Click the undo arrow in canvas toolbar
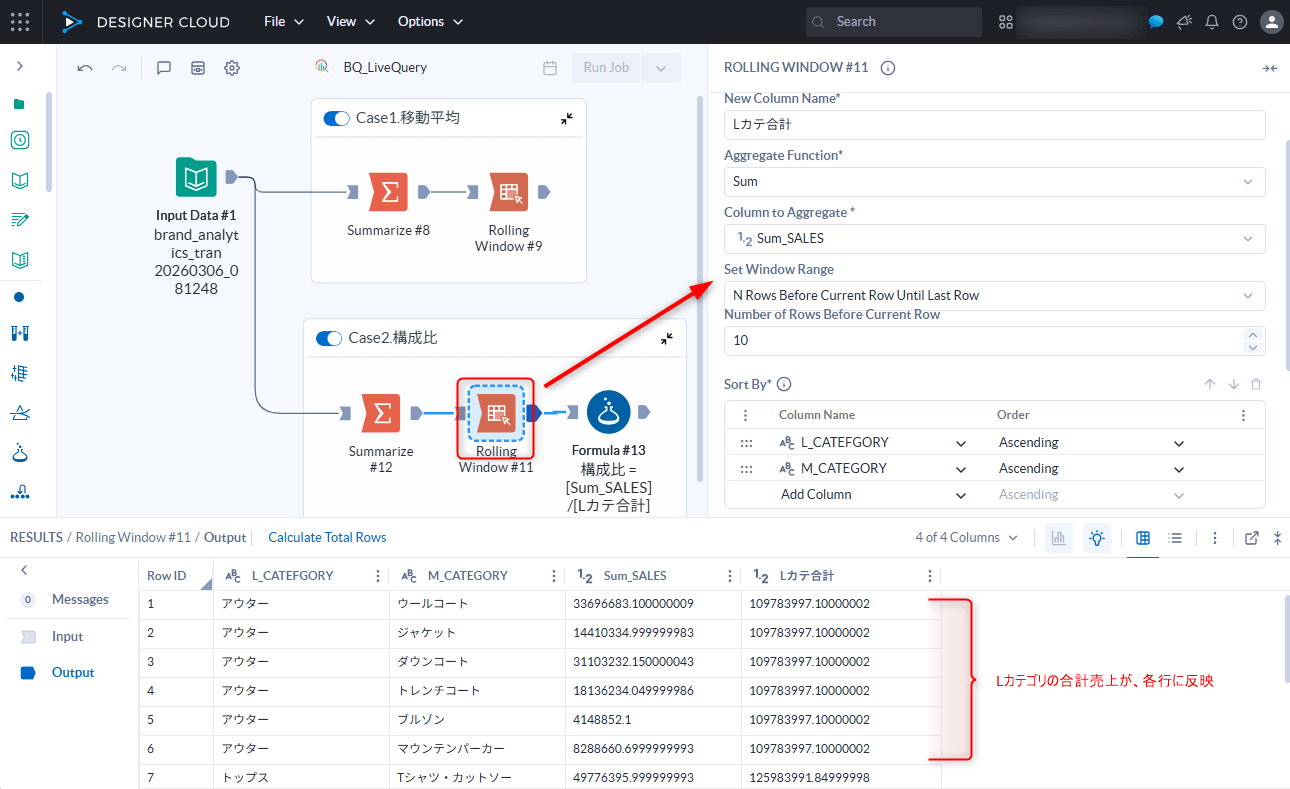Image resolution: width=1290 pixels, height=789 pixels. [x=85, y=68]
